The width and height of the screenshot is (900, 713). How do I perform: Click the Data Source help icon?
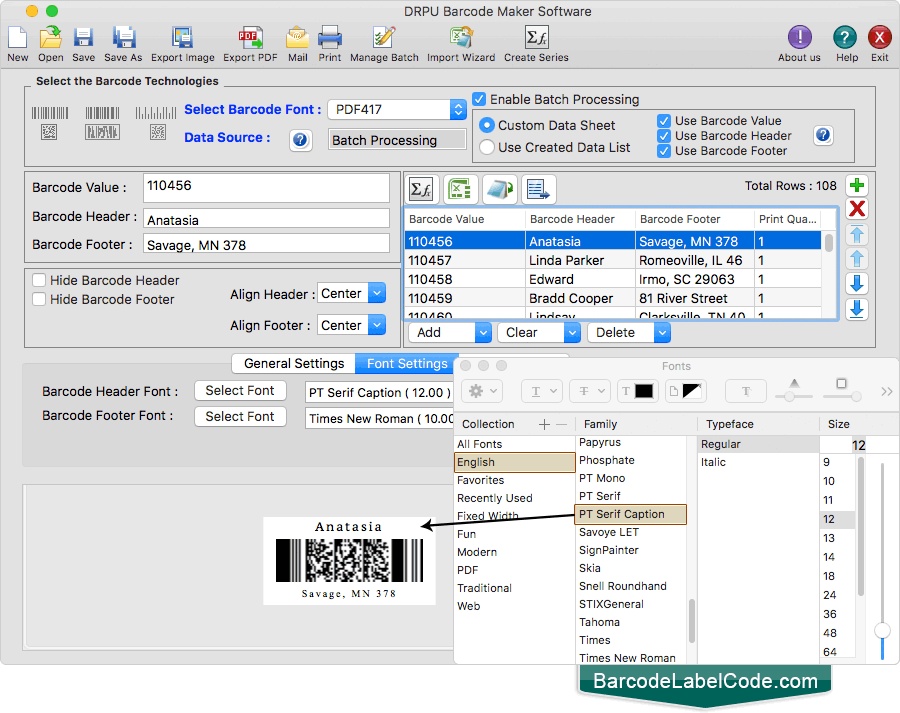pyautogui.click(x=300, y=140)
